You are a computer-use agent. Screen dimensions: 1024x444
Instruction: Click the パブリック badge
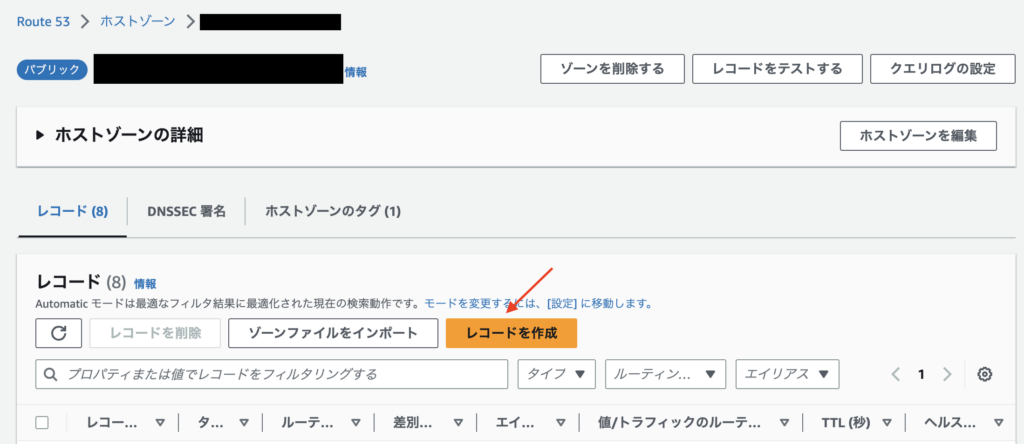(x=52, y=70)
